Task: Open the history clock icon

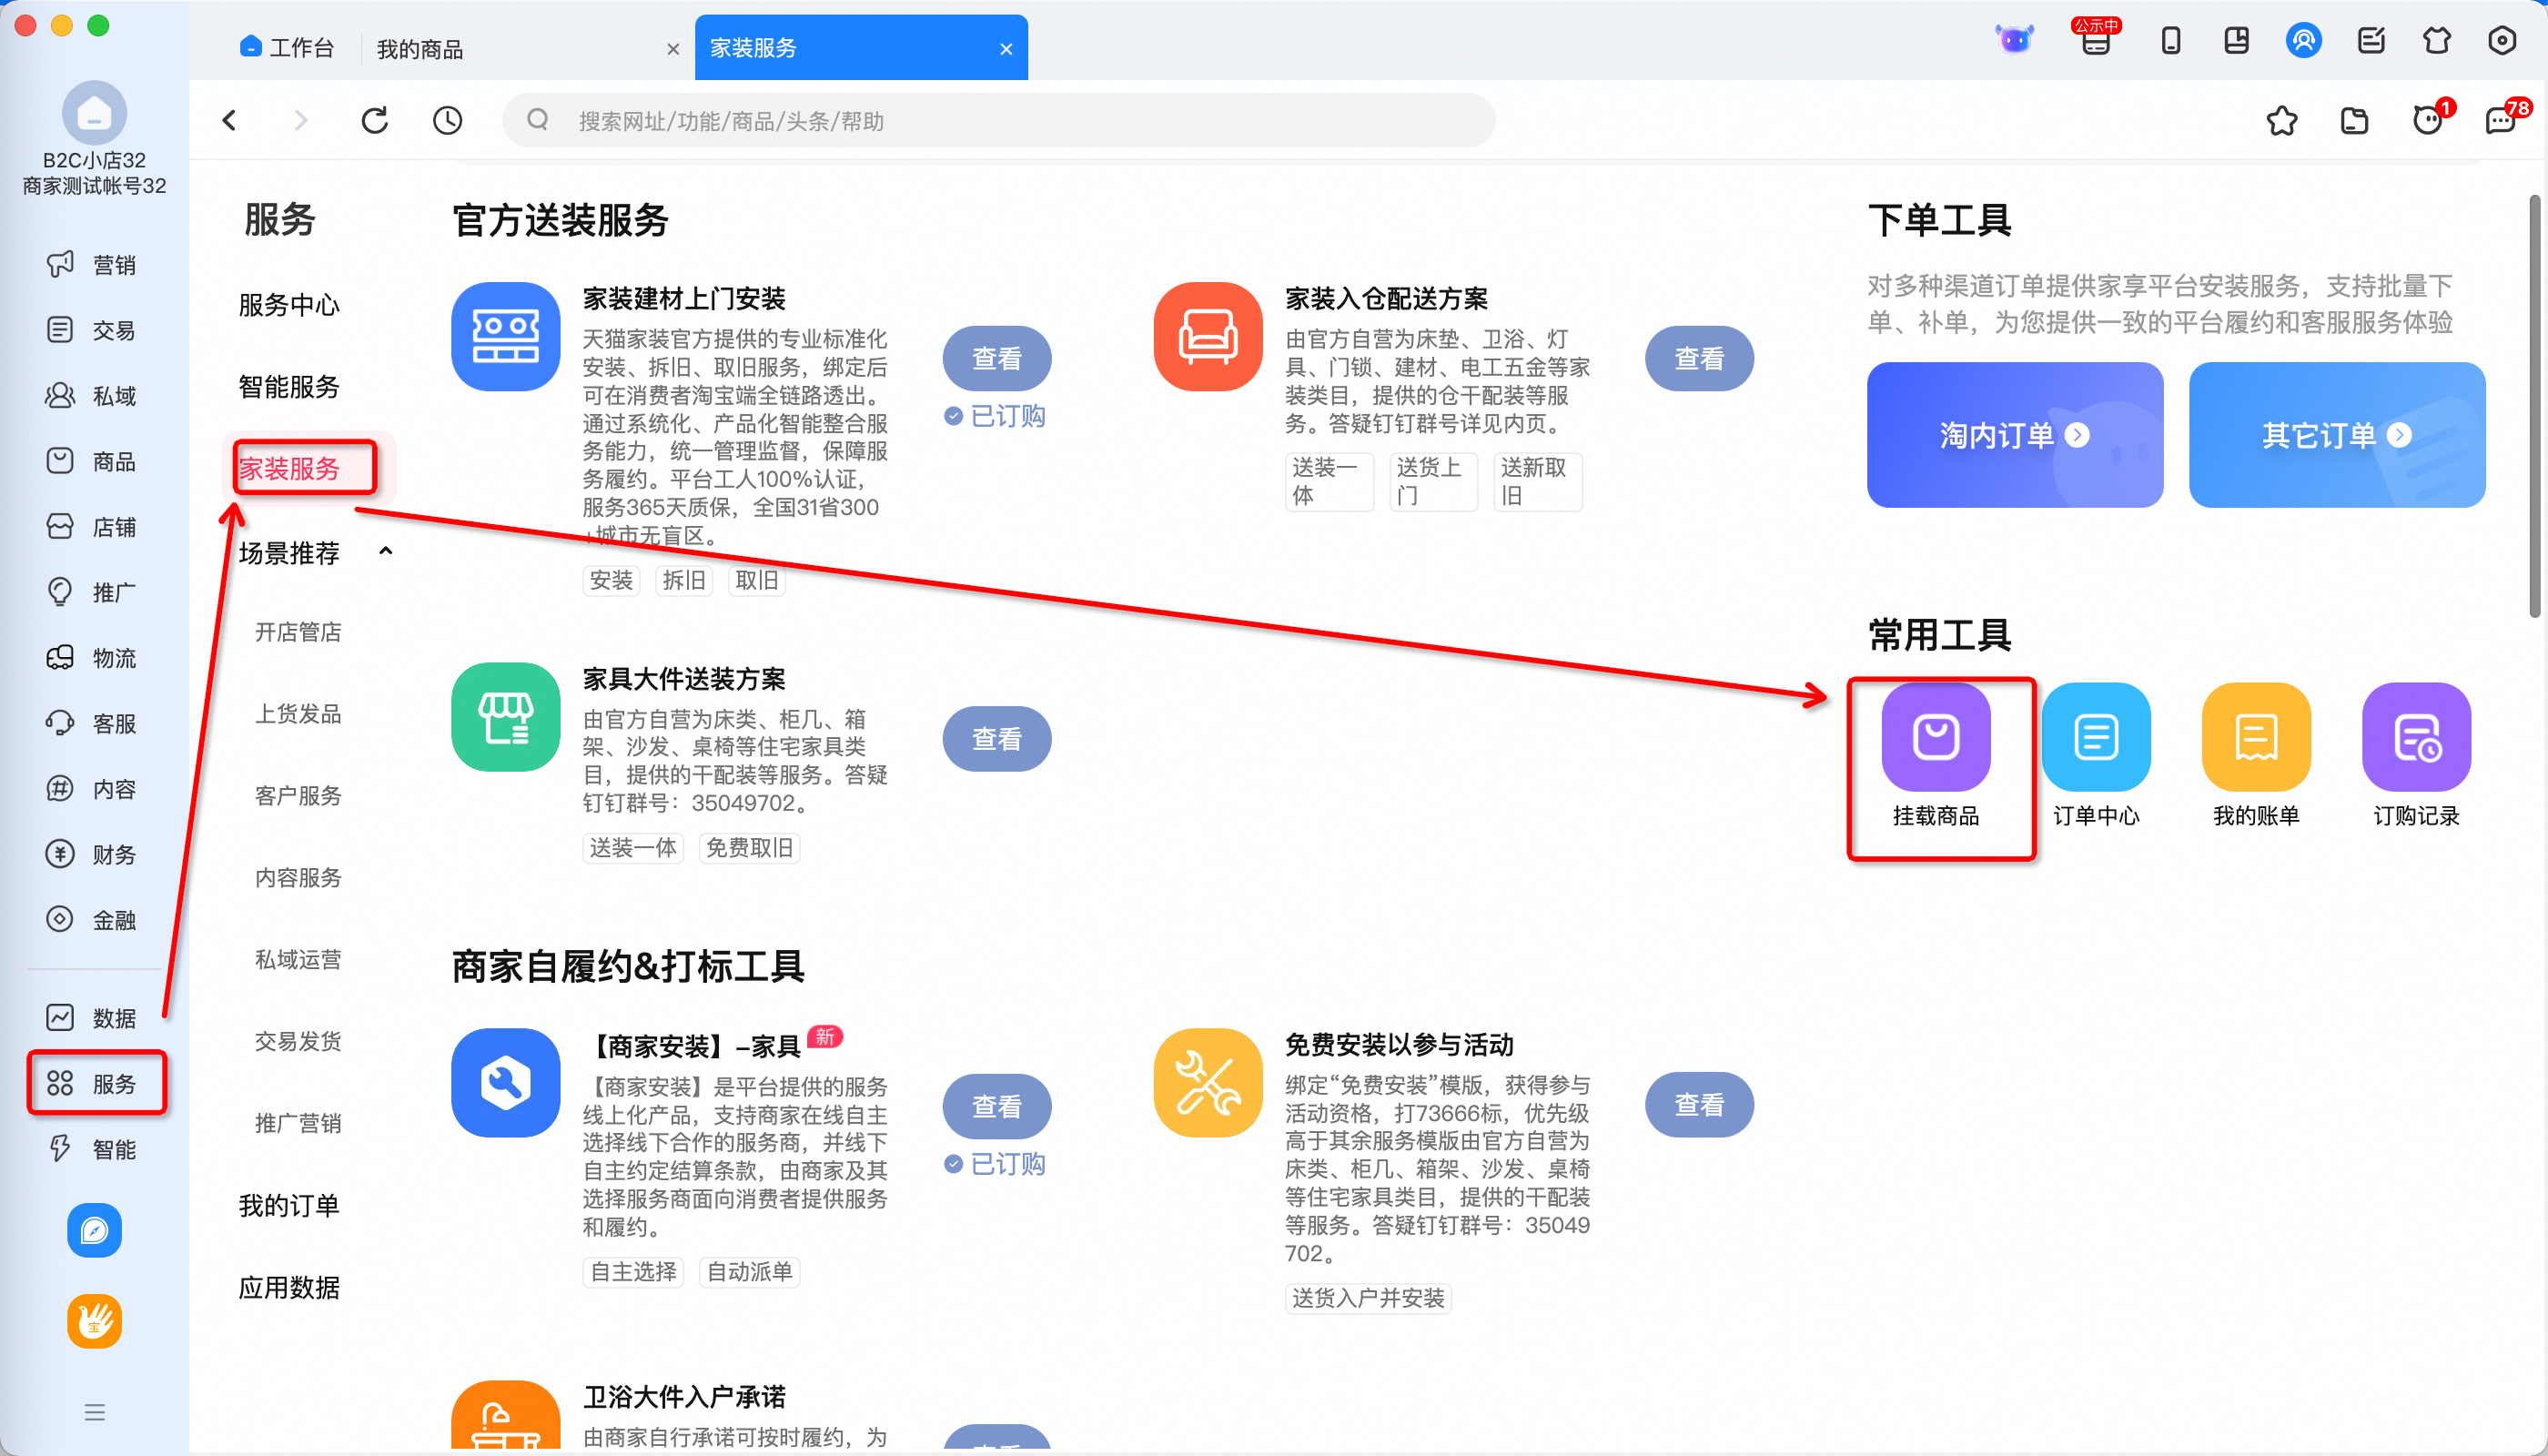Action: tap(447, 121)
